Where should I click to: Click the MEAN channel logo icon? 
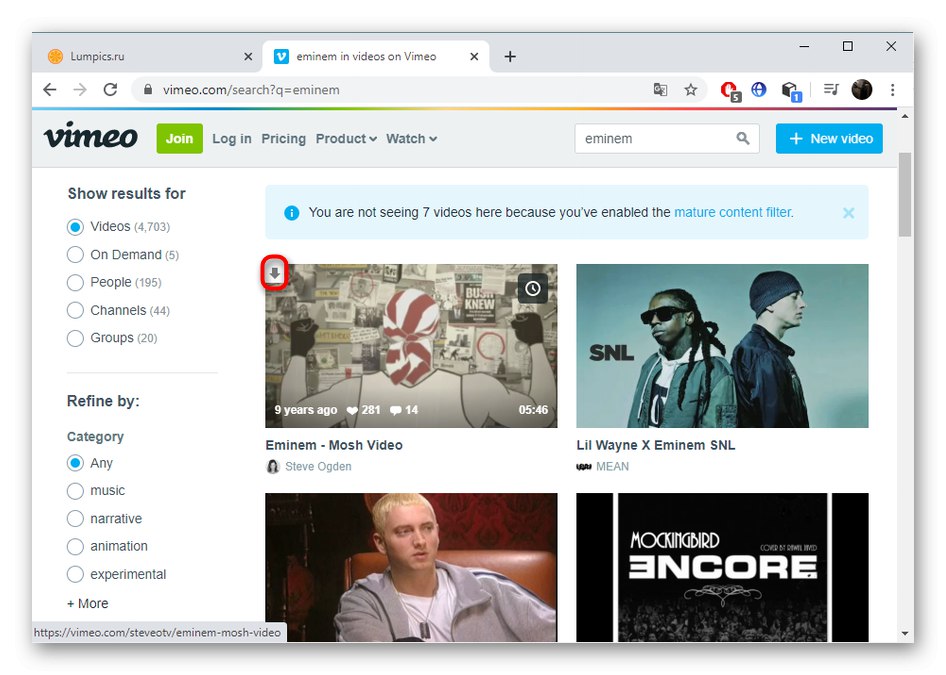pyautogui.click(x=583, y=467)
